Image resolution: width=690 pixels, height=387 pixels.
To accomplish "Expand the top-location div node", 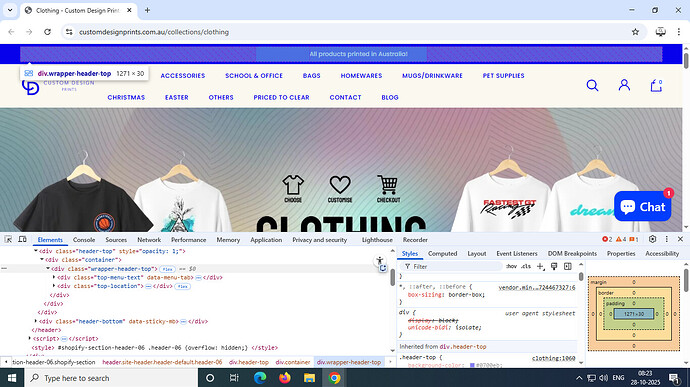I will coord(54,286).
